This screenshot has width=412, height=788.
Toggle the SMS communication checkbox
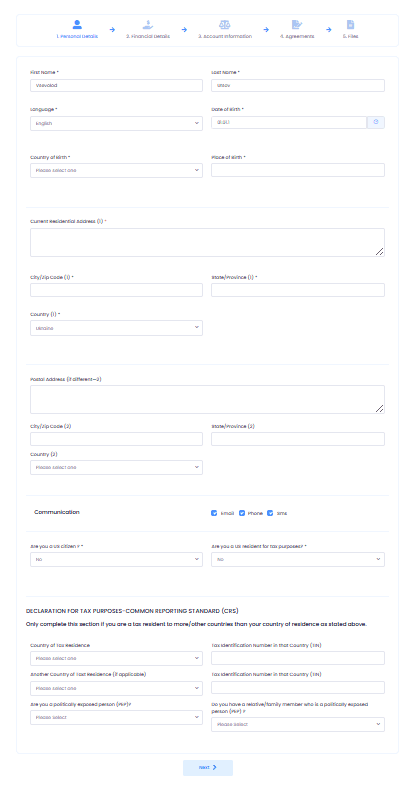[270, 513]
